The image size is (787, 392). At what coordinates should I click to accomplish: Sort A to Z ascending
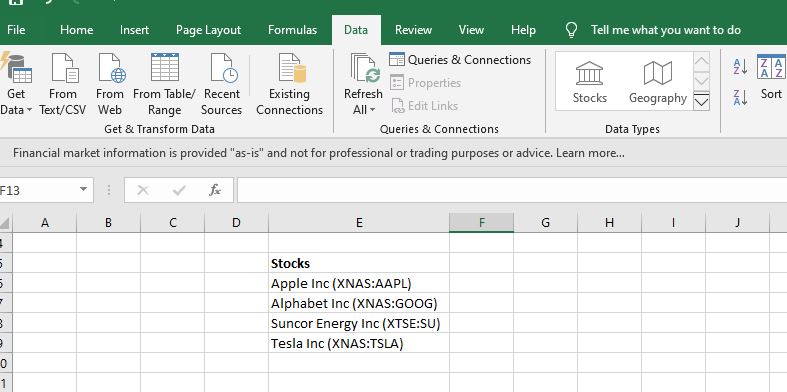point(740,66)
